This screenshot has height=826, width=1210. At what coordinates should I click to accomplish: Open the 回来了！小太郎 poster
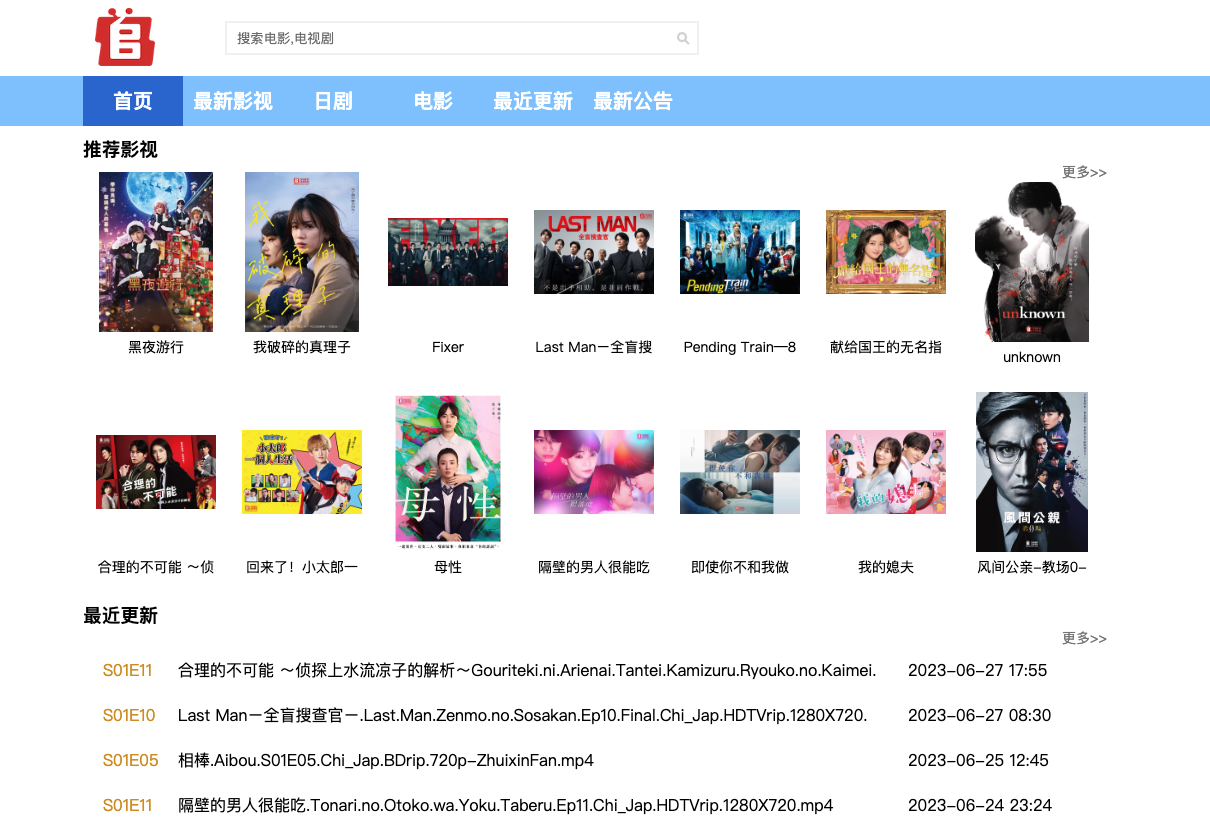tap(302, 472)
